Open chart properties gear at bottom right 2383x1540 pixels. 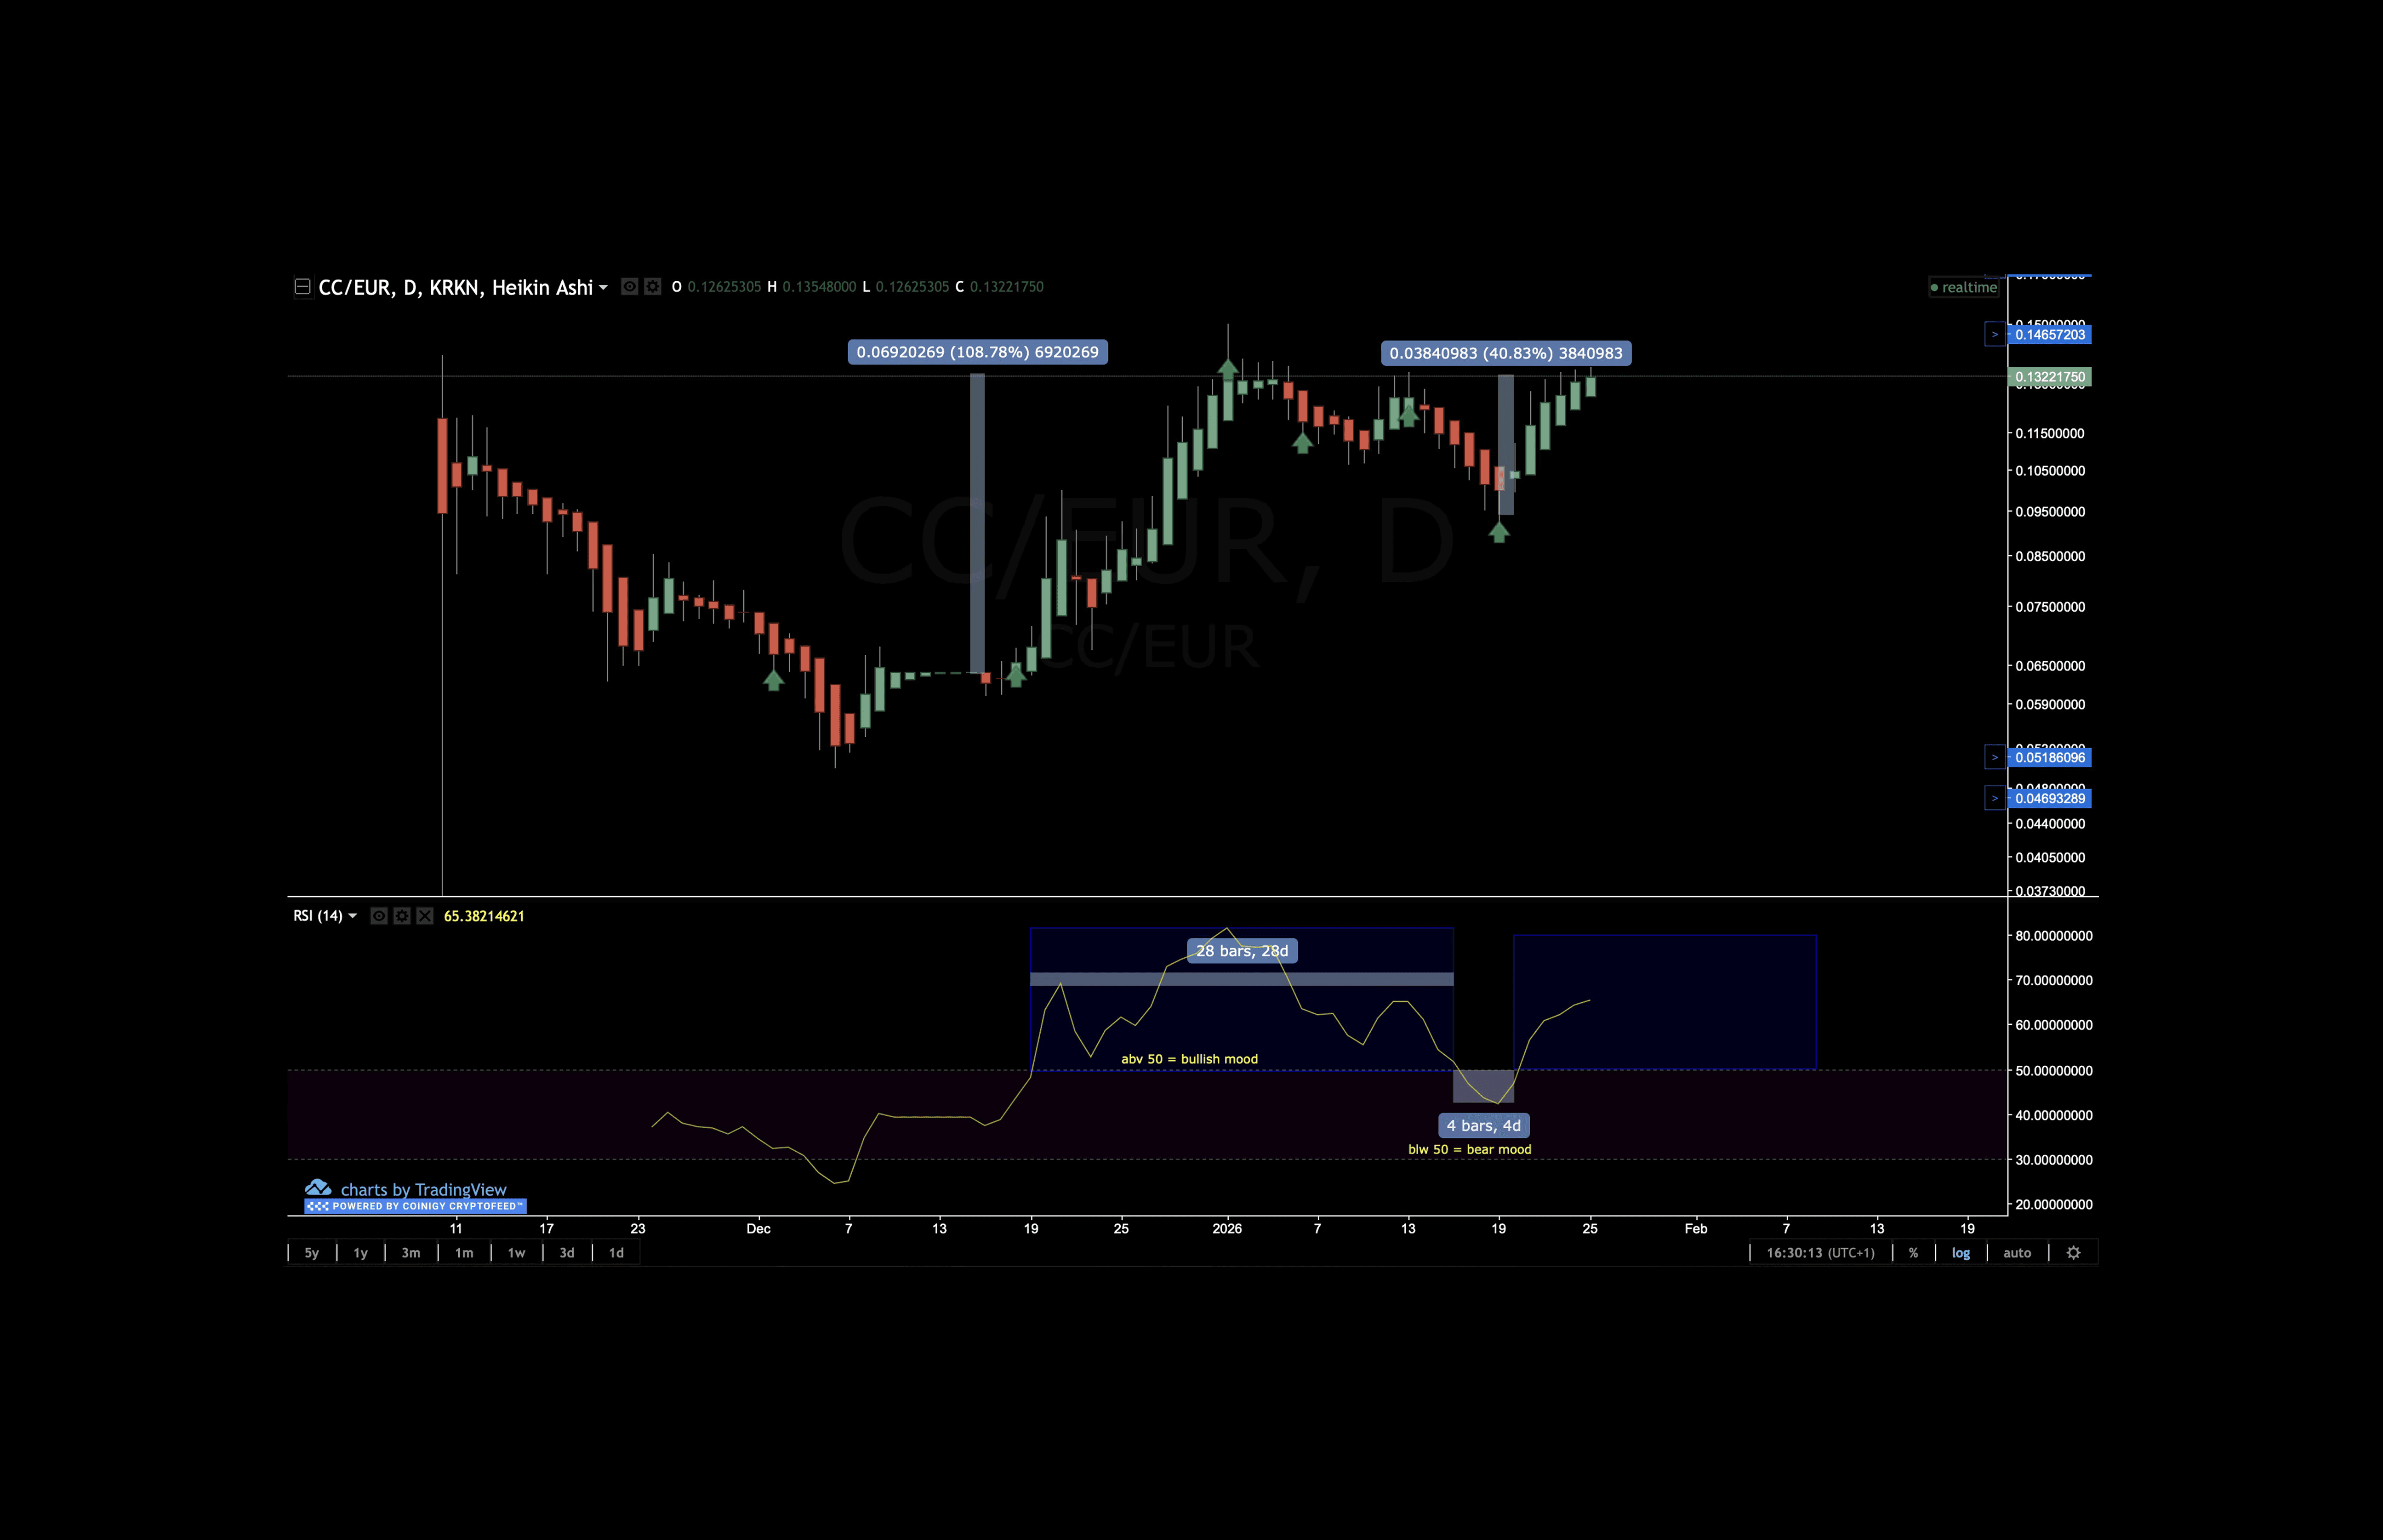pyautogui.click(x=2073, y=1253)
